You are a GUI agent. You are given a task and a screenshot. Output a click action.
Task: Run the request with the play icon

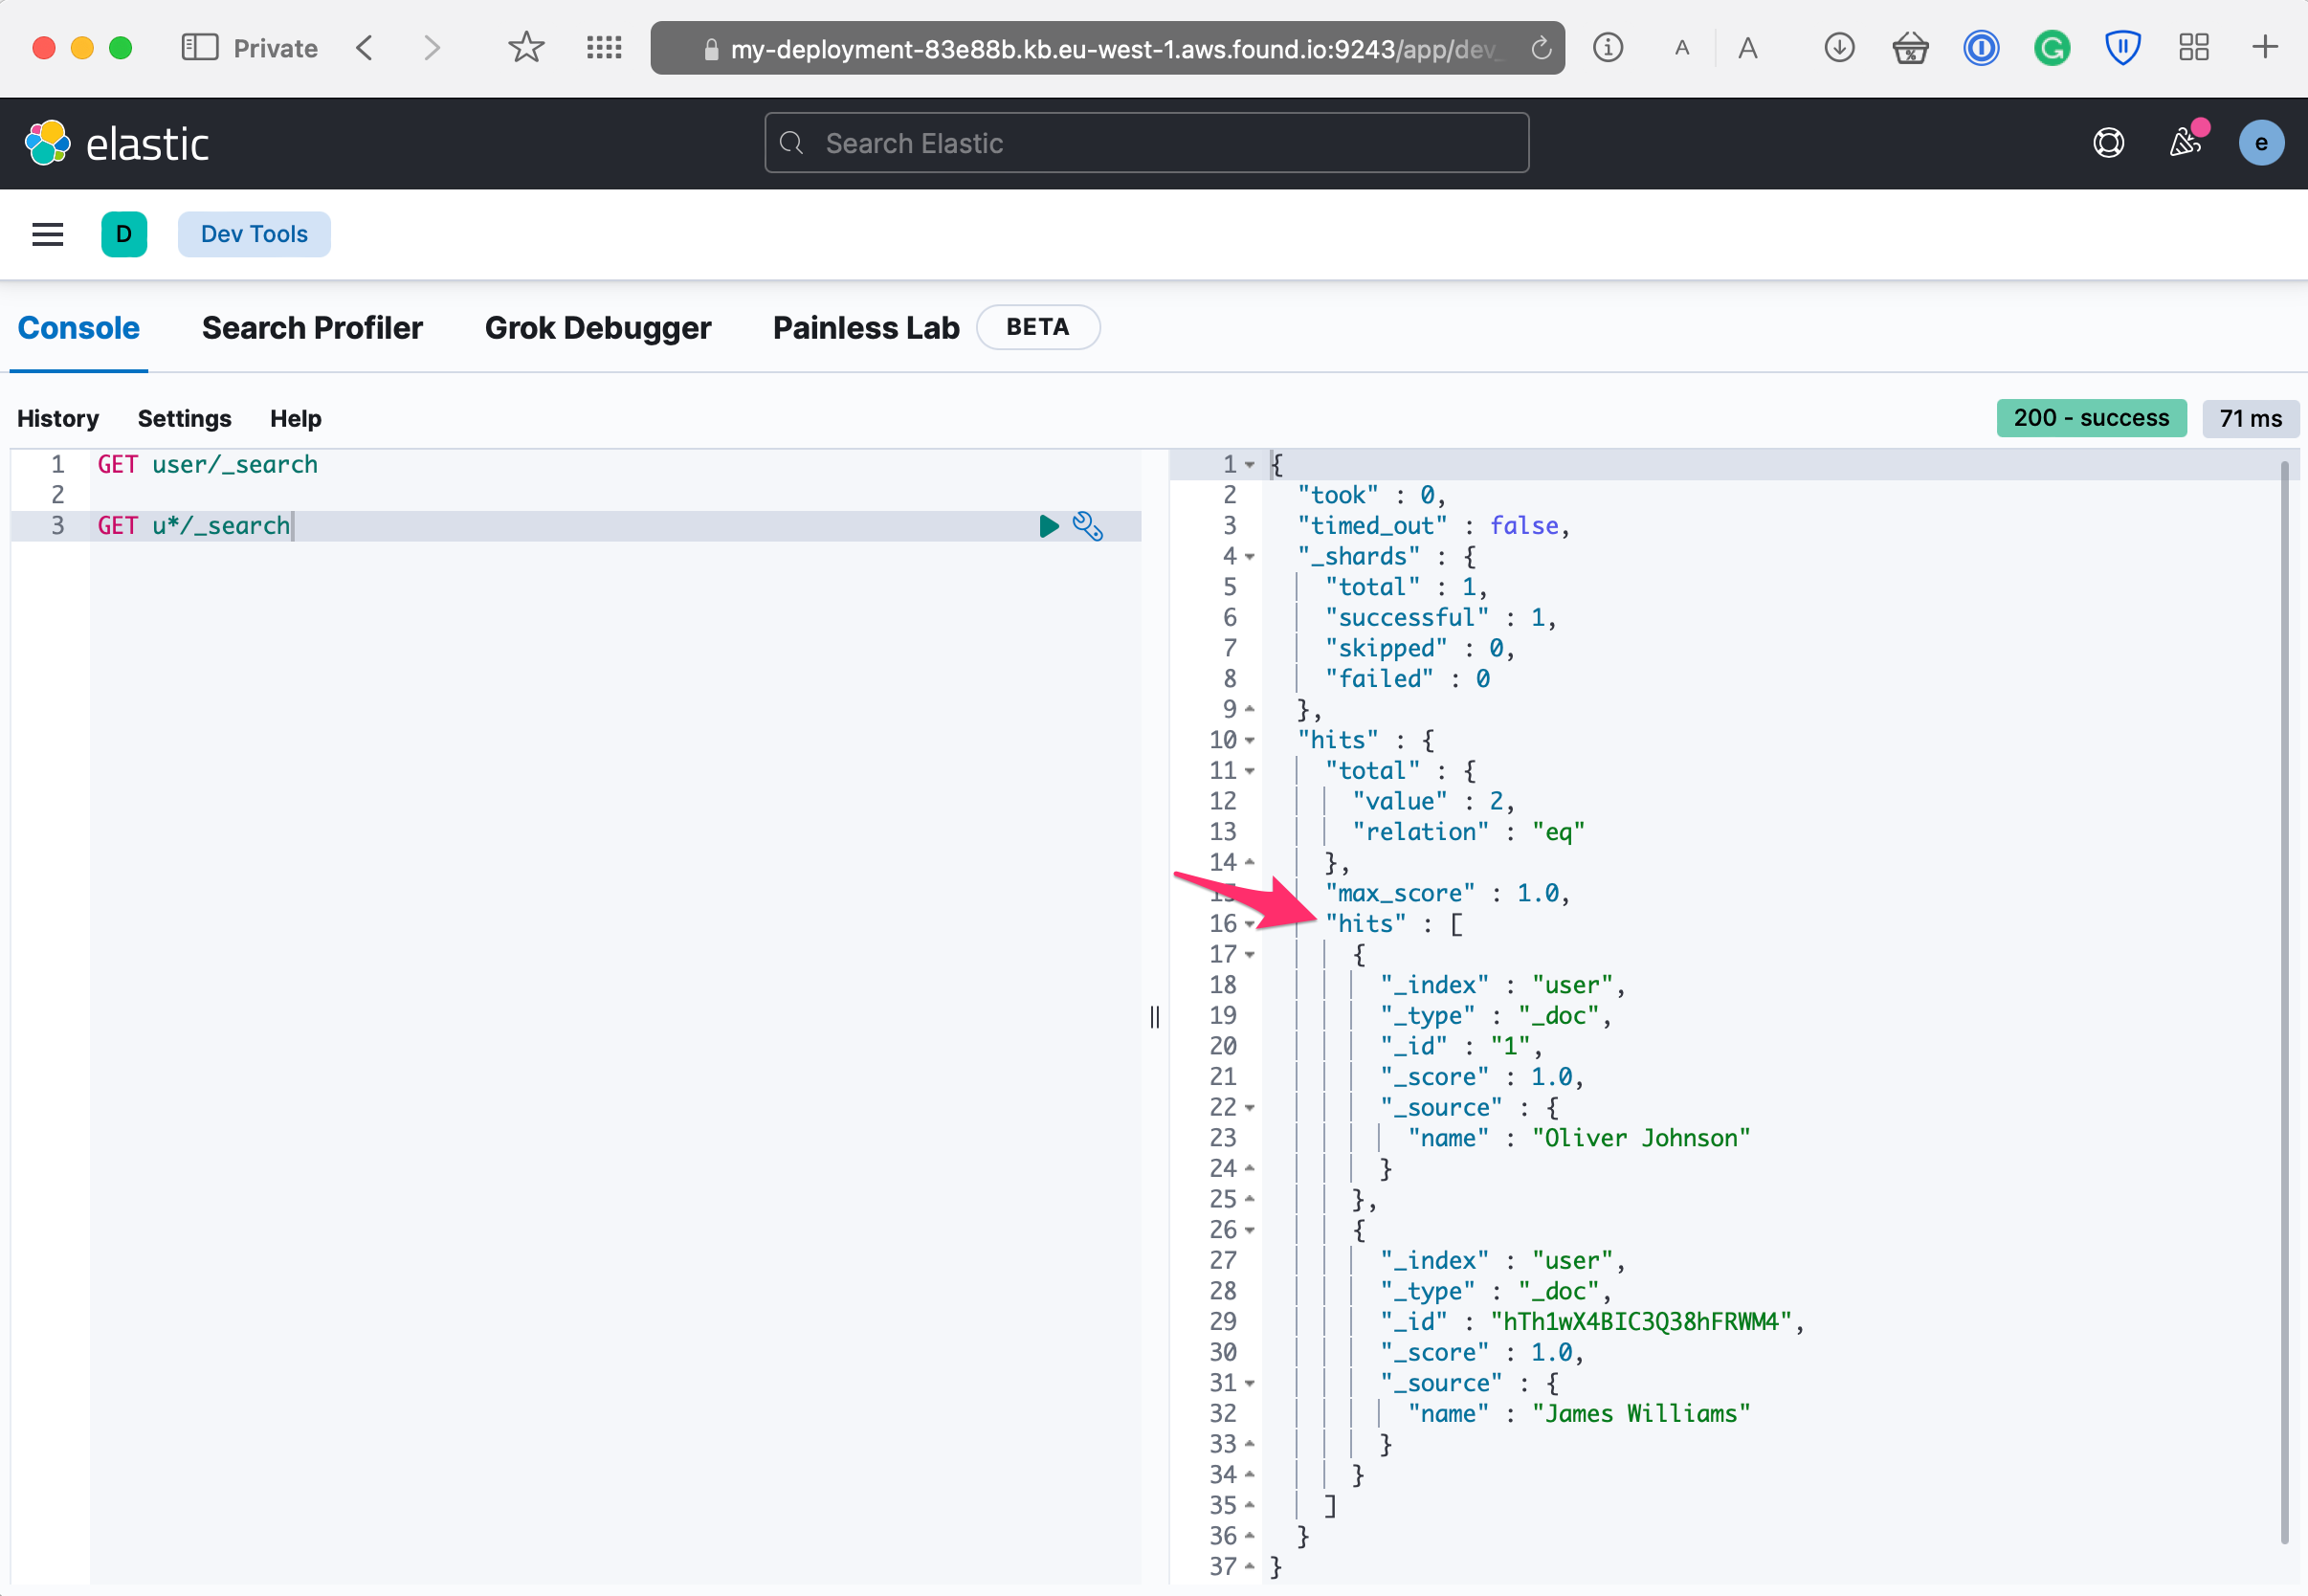[x=1048, y=526]
